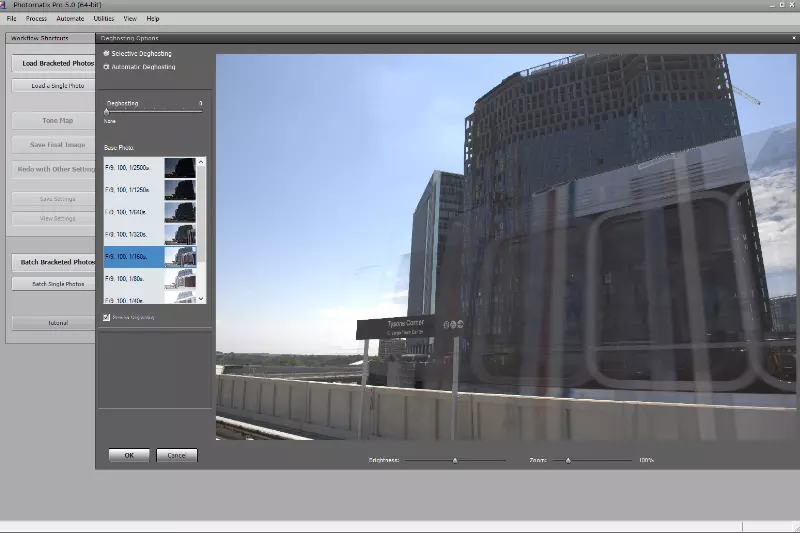Click base photo list scroll-up arrow

point(201,162)
